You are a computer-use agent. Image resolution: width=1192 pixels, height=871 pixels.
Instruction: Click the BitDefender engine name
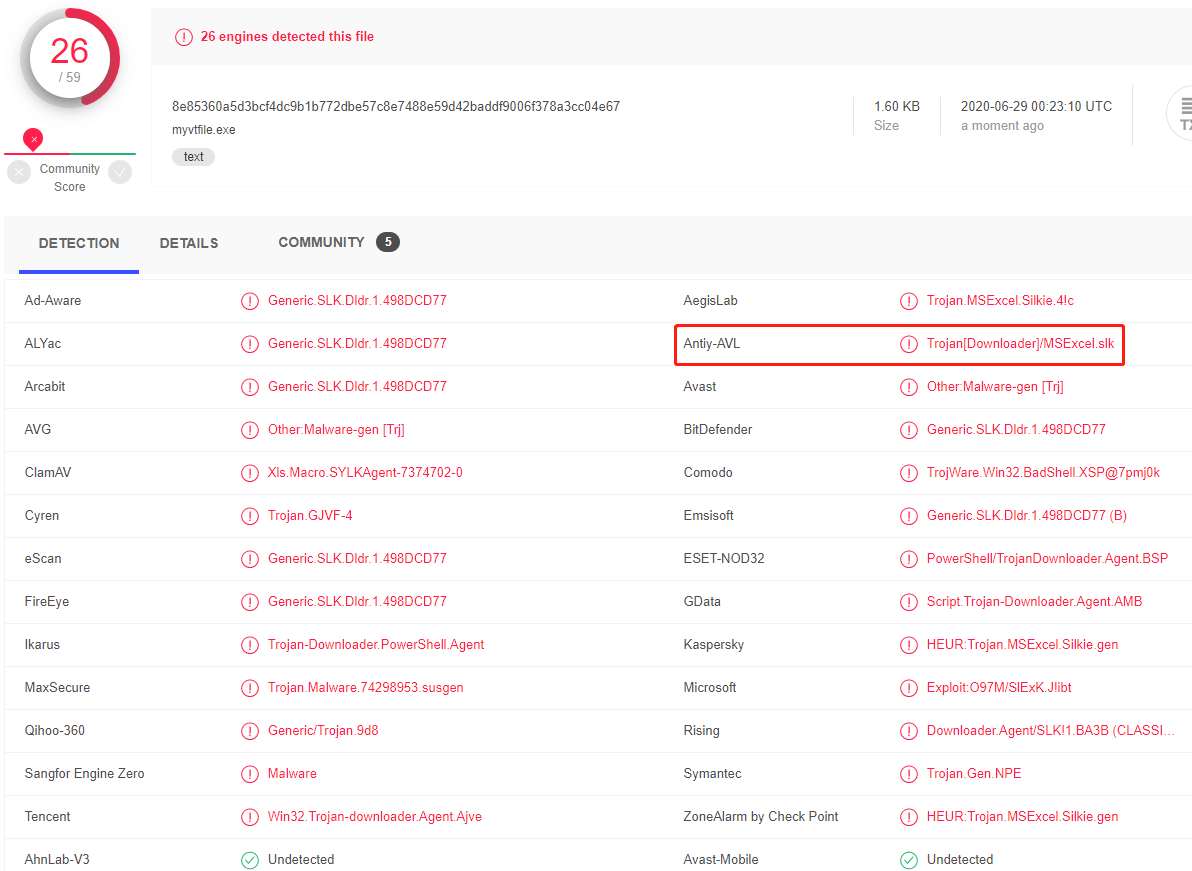tap(718, 430)
